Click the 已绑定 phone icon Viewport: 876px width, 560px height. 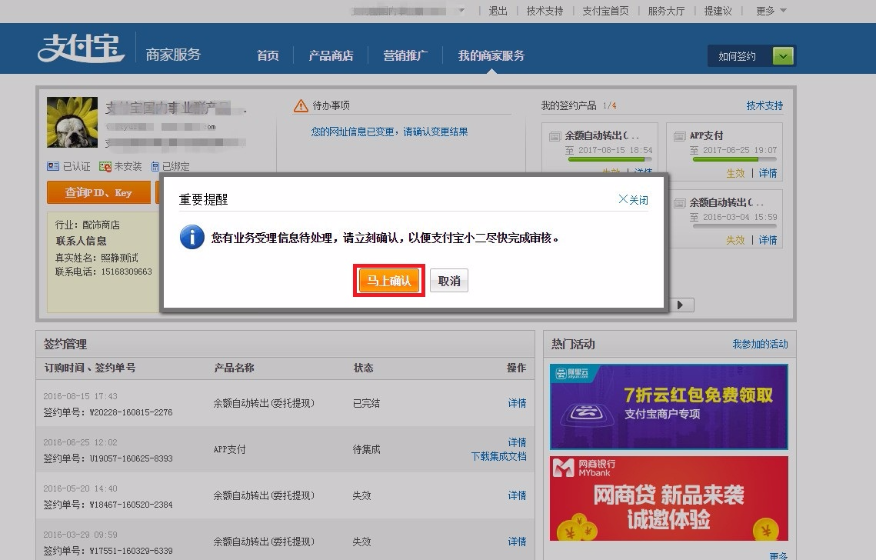click(155, 167)
